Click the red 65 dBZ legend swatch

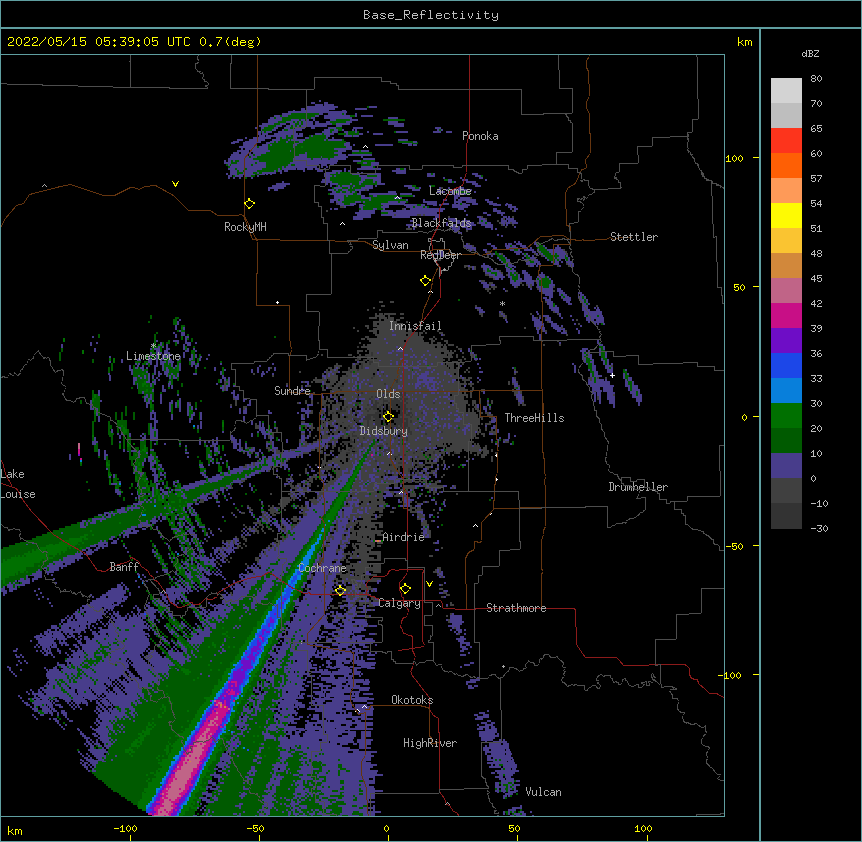click(x=786, y=140)
